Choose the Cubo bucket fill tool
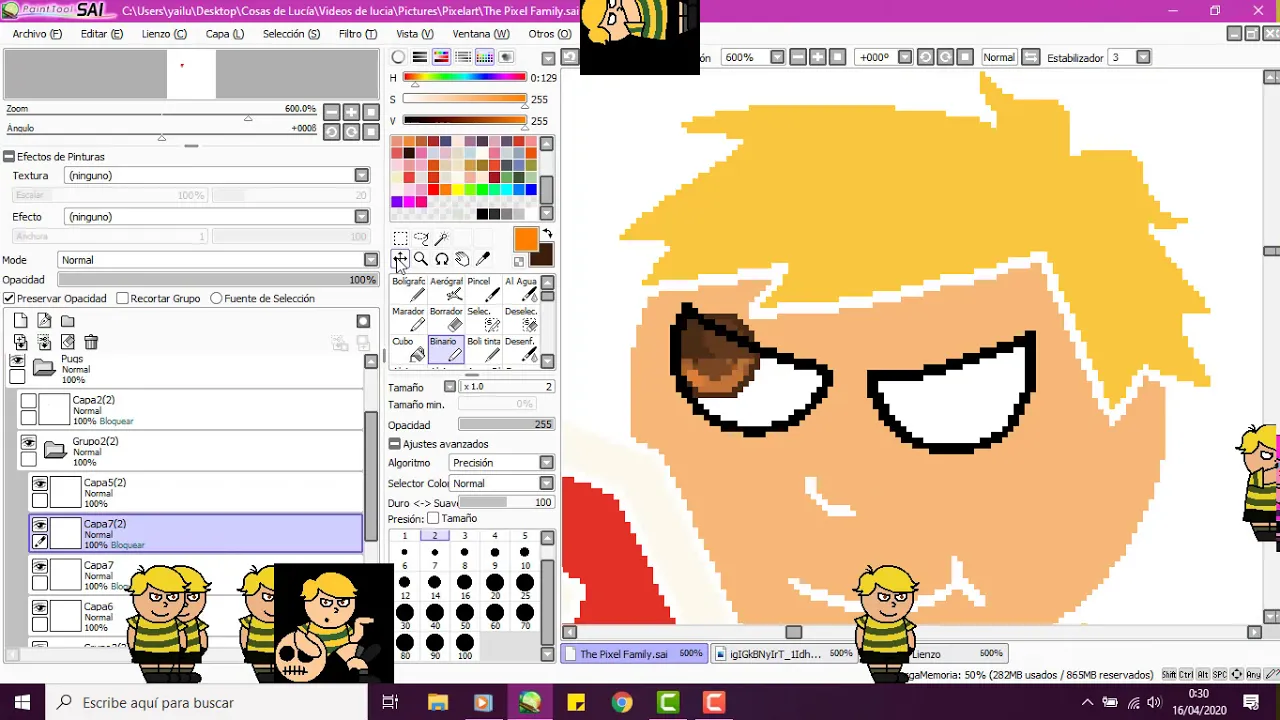Screen dimensions: 1280x720 pos(408,349)
